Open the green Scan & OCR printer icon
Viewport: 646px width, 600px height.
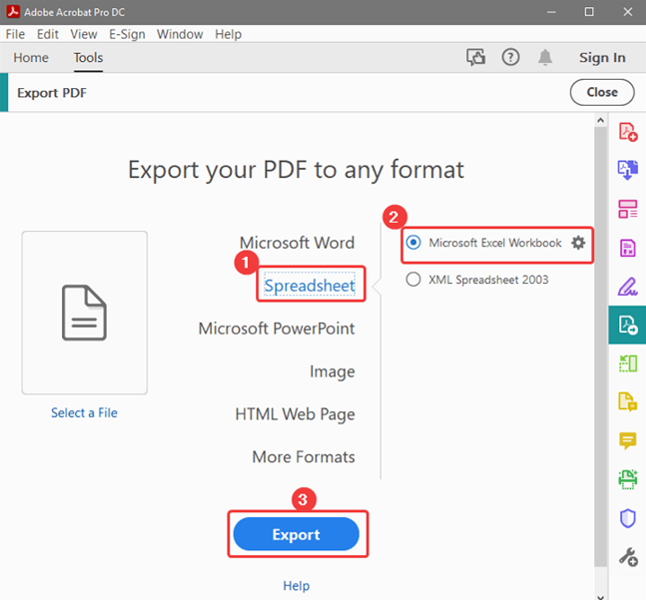pos(628,479)
